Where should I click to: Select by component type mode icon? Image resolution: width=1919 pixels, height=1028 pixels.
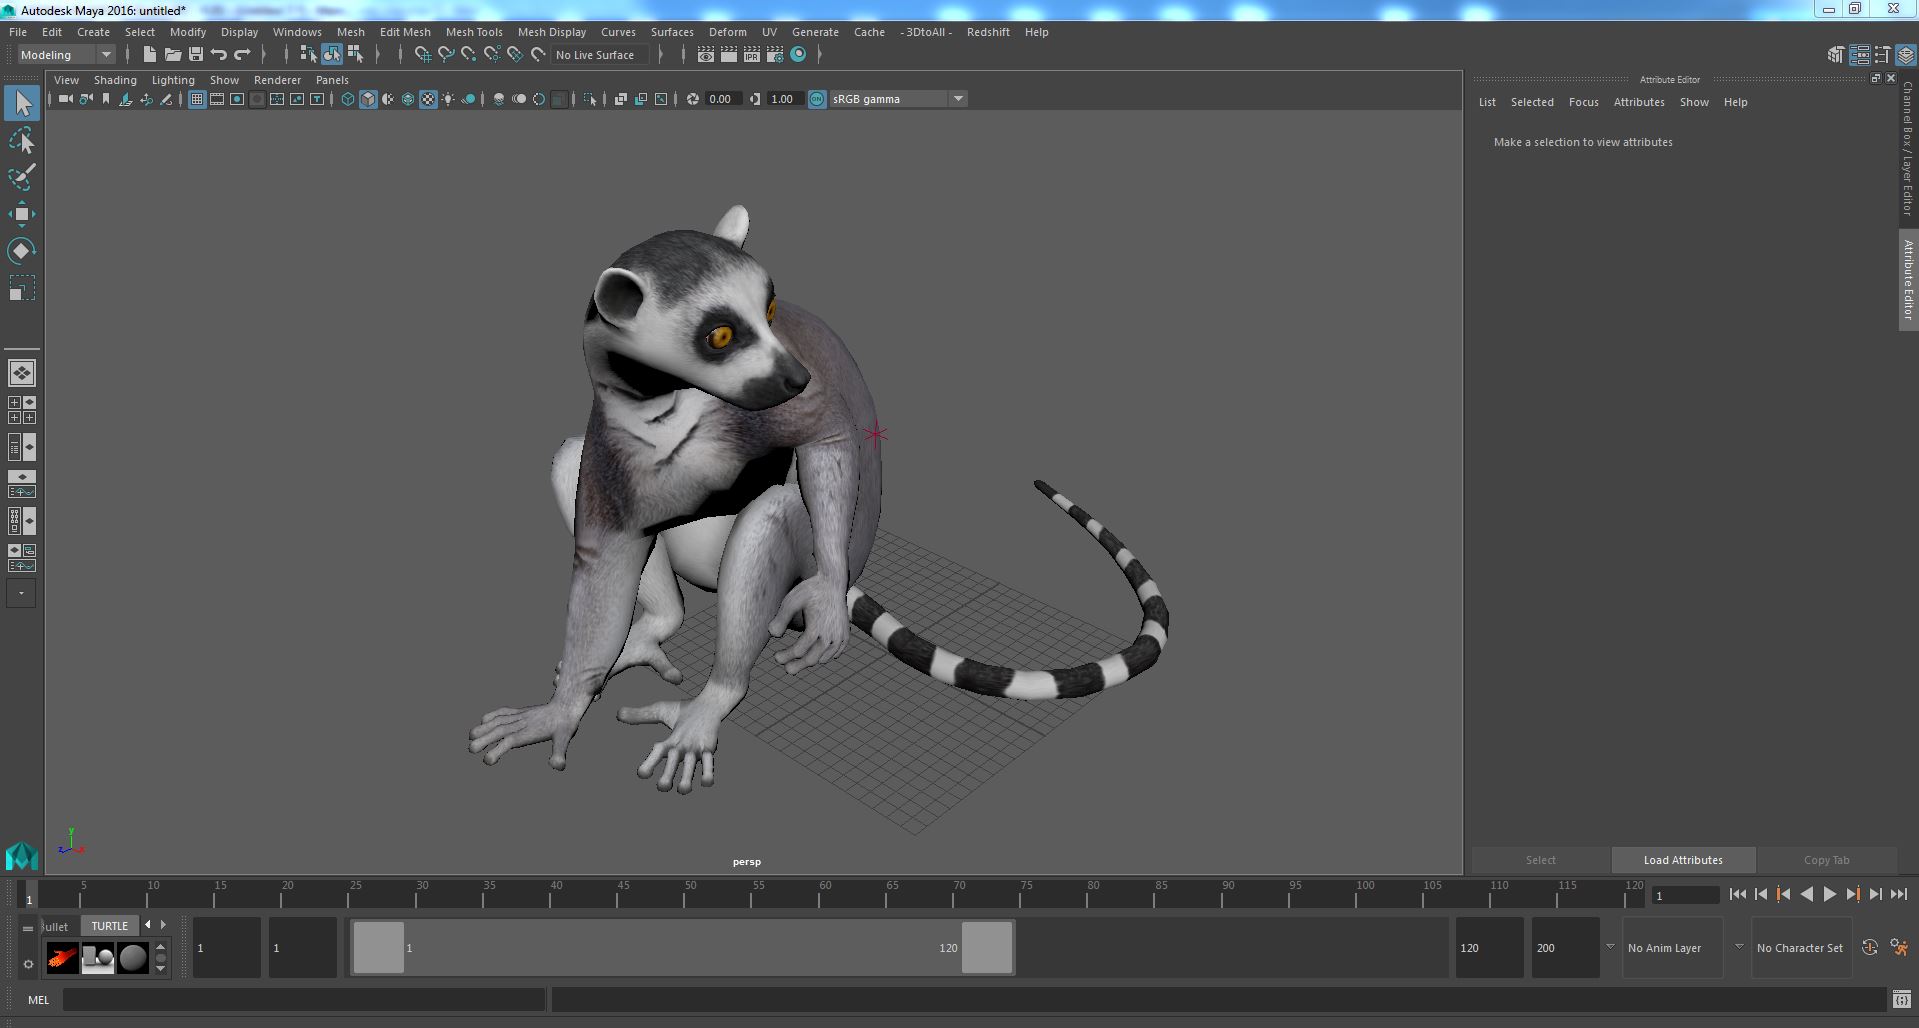pos(355,55)
